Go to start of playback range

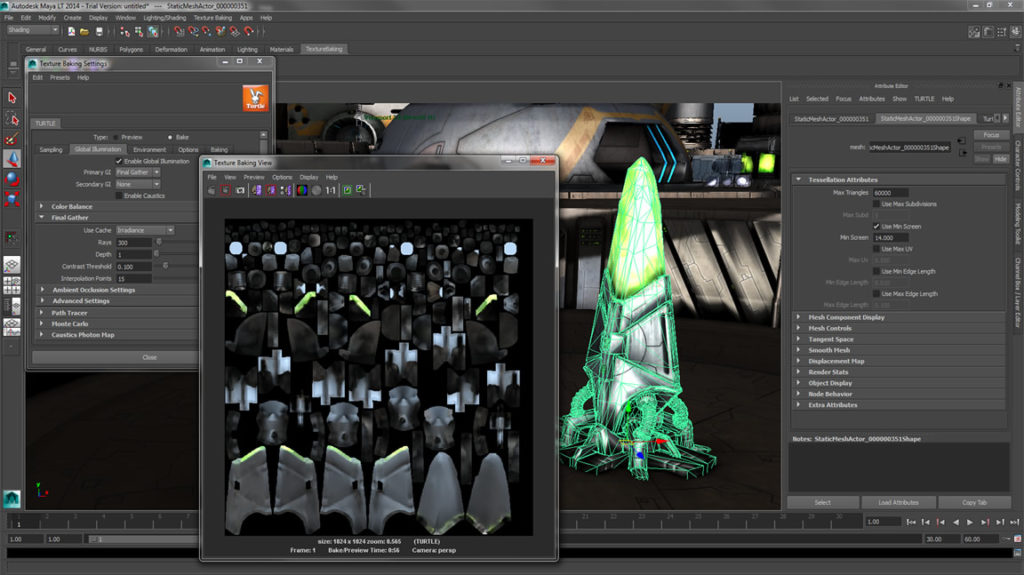911,522
